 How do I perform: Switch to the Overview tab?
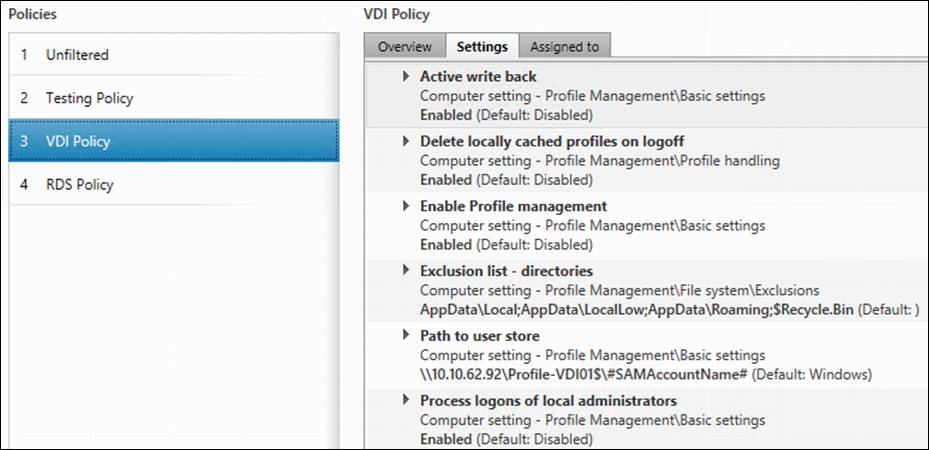coord(405,46)
